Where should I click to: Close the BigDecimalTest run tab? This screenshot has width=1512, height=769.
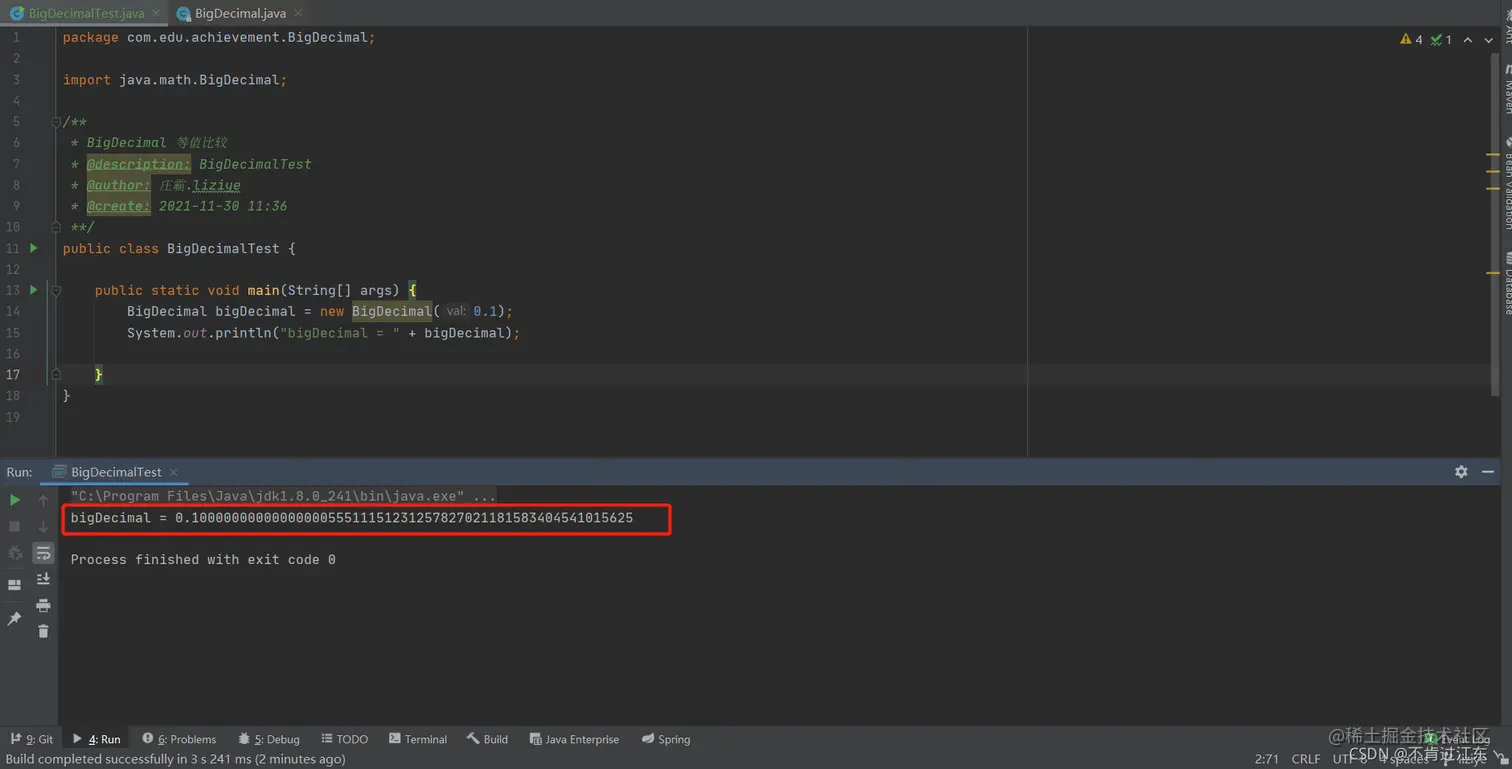pos(173,472)
